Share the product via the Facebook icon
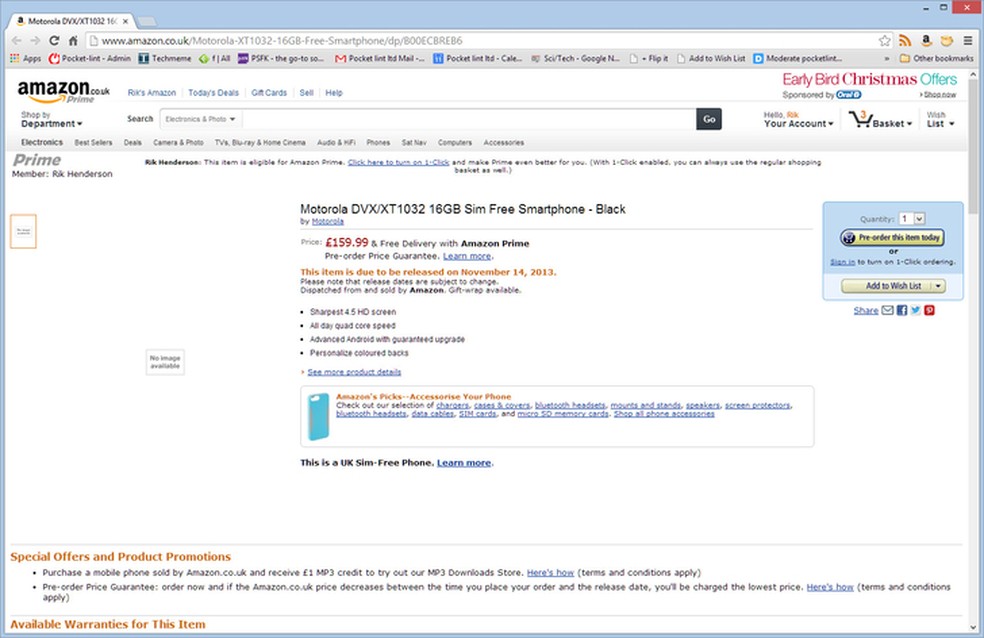 tap(902, 310)
